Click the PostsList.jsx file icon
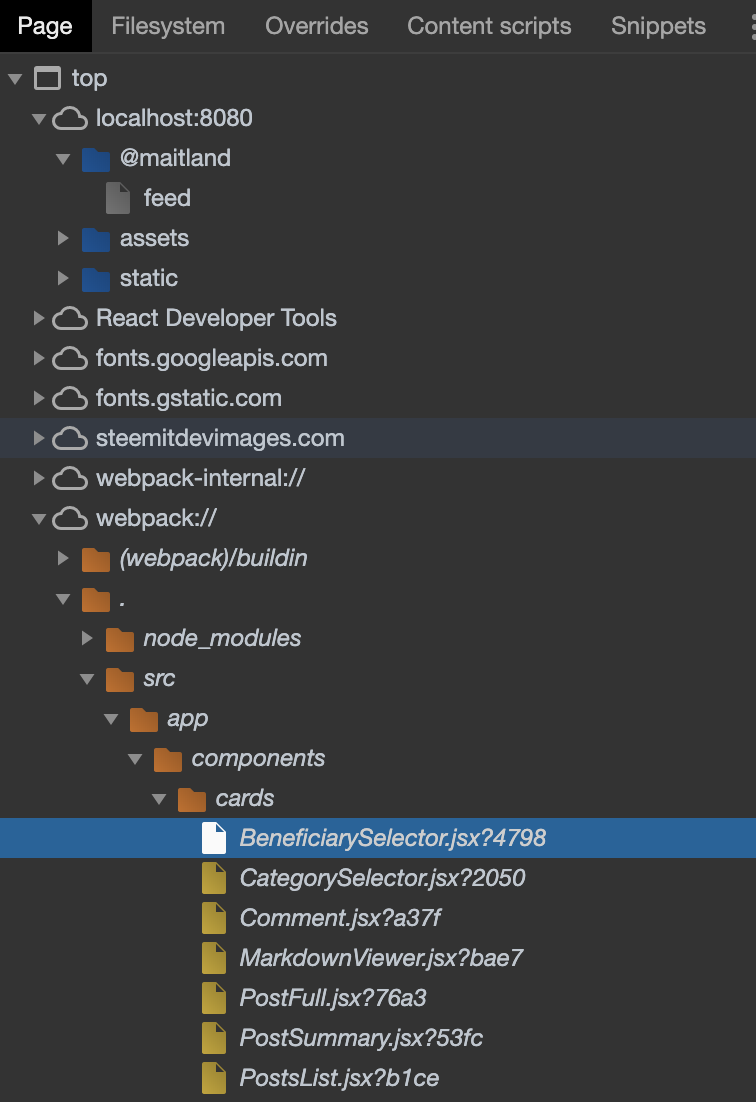This screenshot has height=1102, width=756. point(214,1079)
